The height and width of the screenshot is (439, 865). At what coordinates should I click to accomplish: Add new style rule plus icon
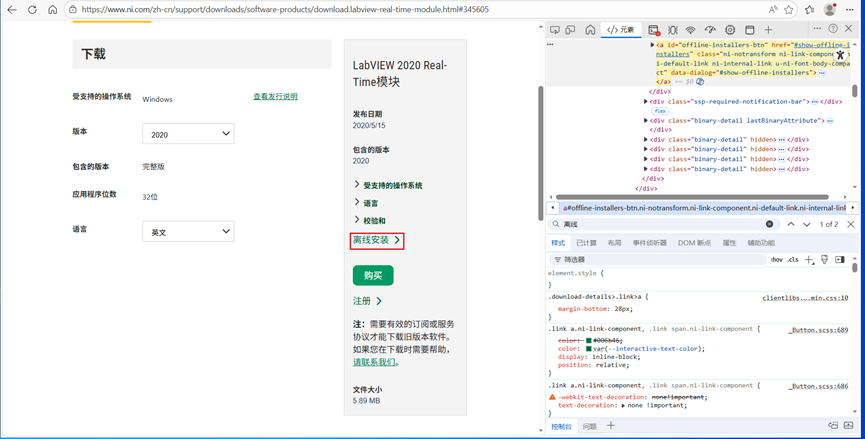coord(809,259)
